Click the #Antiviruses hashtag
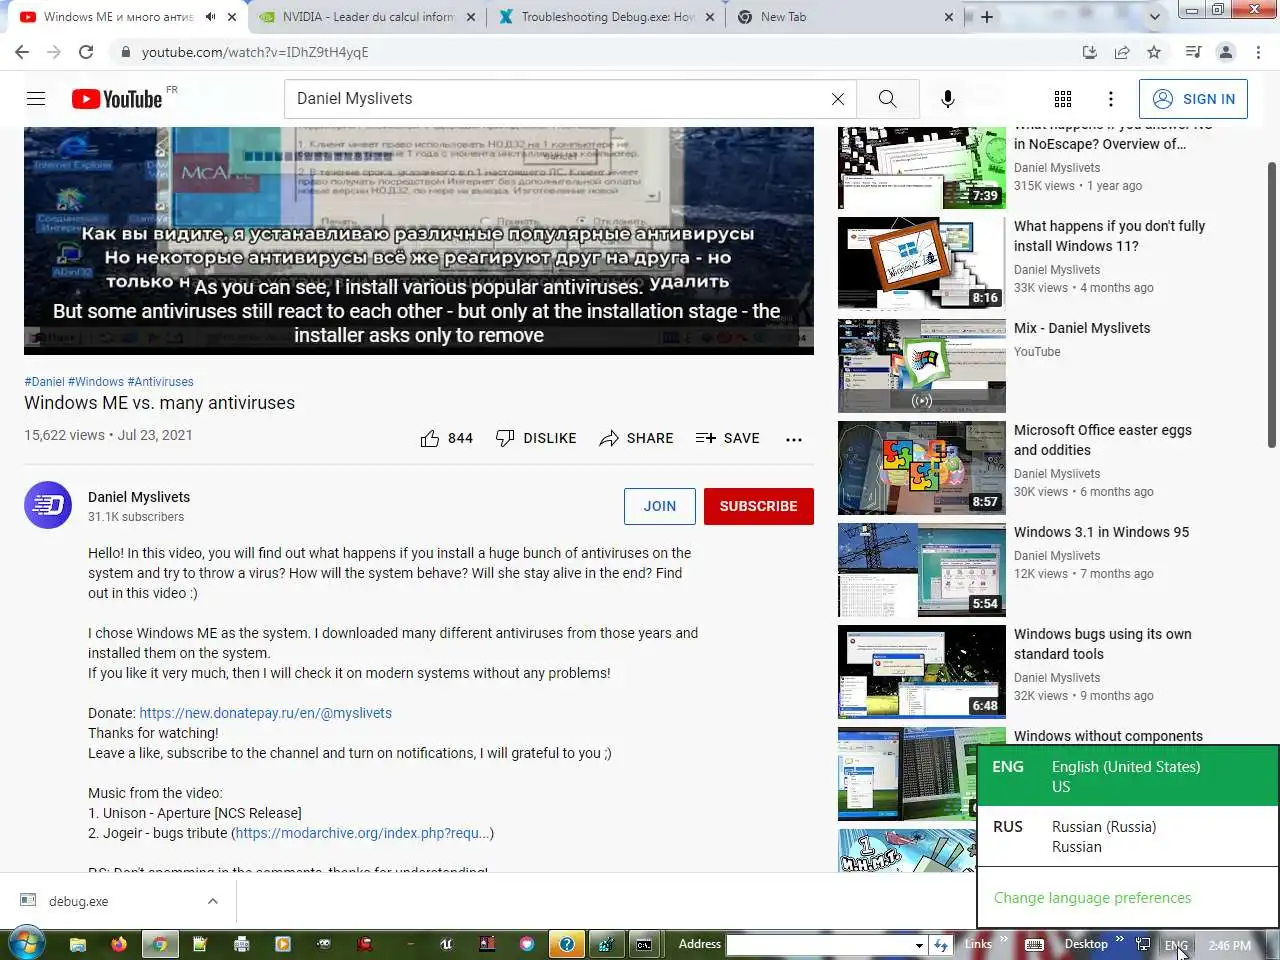This screenshot has width=1280, height=960. [160, 382]
